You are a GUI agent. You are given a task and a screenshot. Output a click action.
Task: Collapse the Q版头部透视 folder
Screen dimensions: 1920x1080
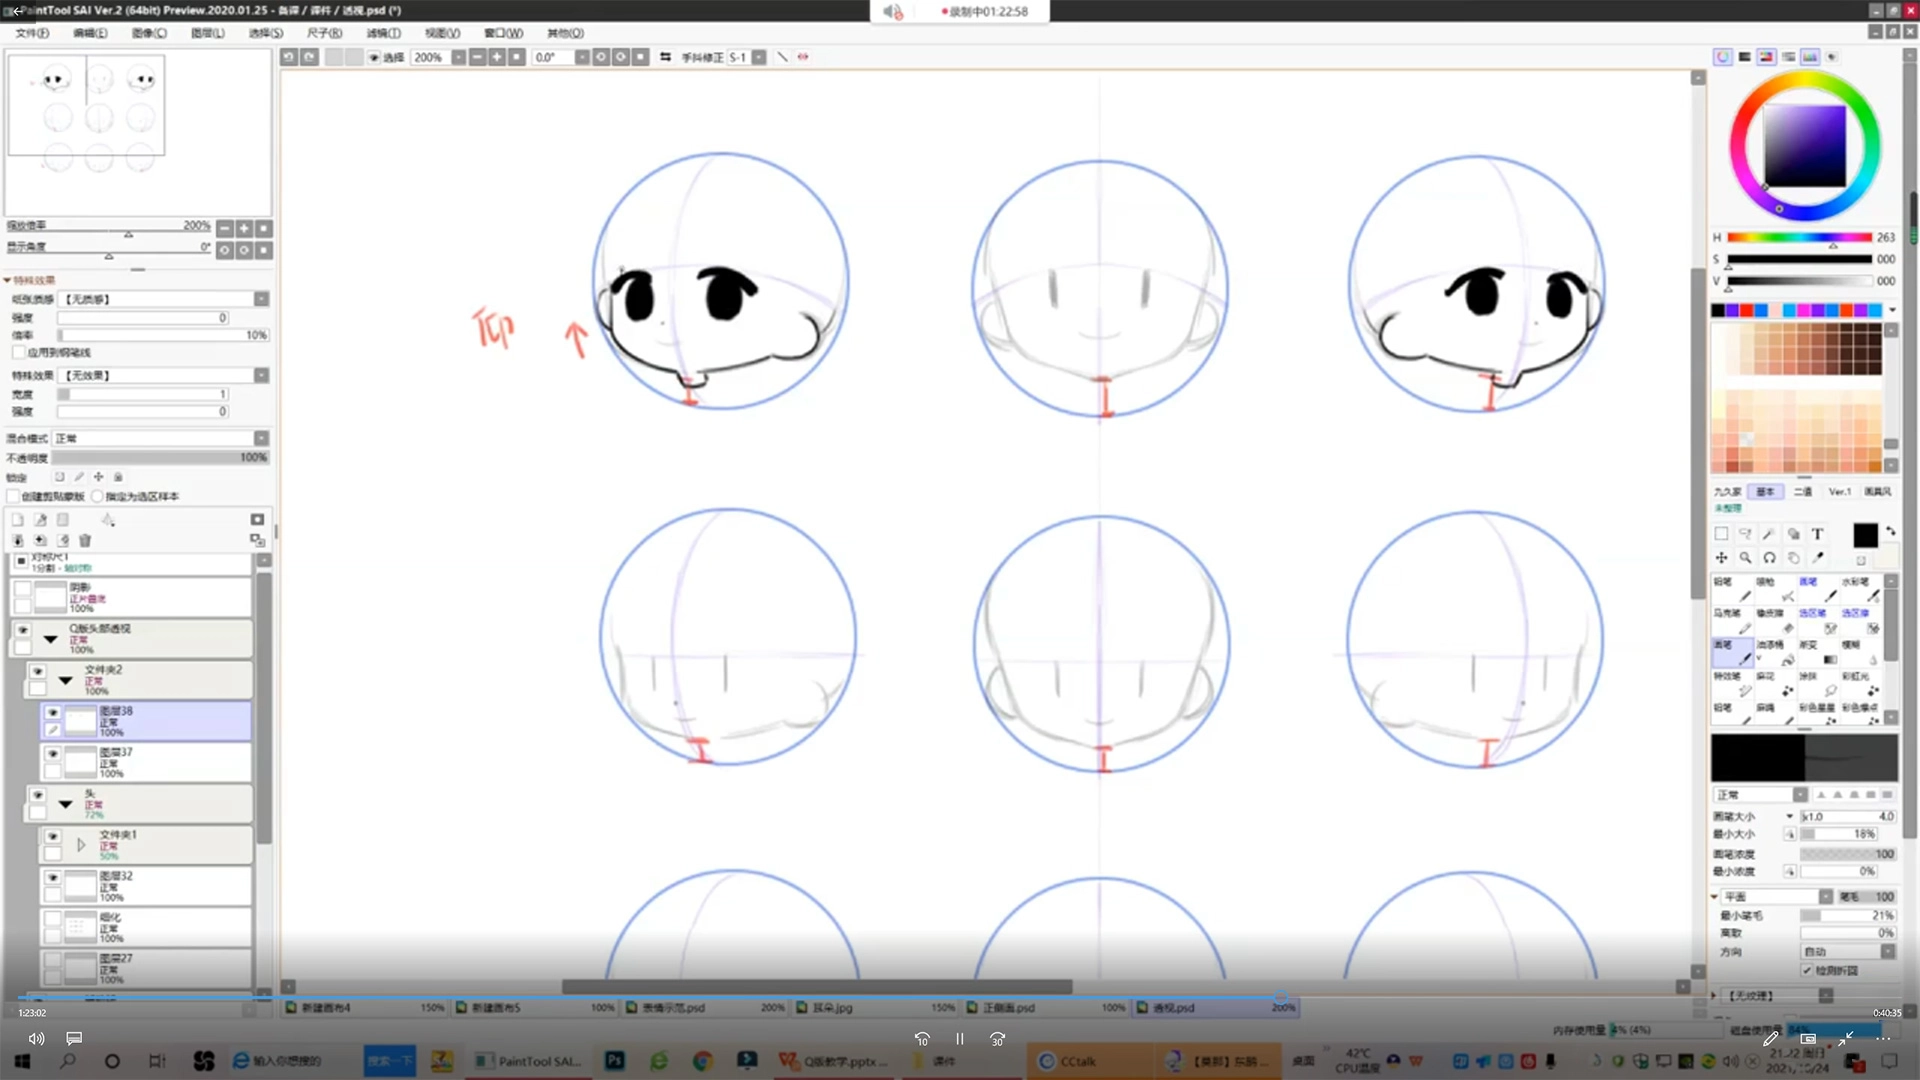(50, 639)
